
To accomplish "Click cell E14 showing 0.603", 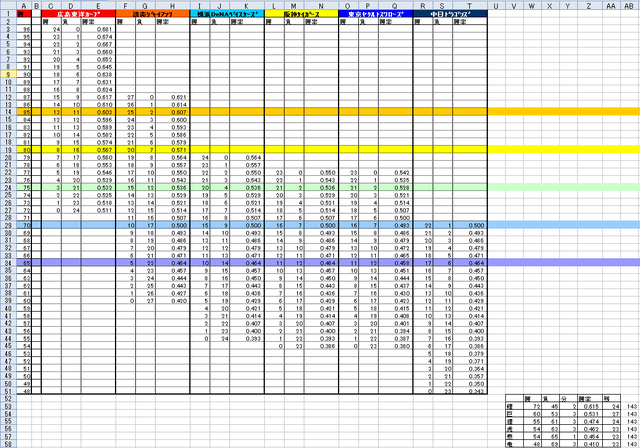I will tap(98, 112).
